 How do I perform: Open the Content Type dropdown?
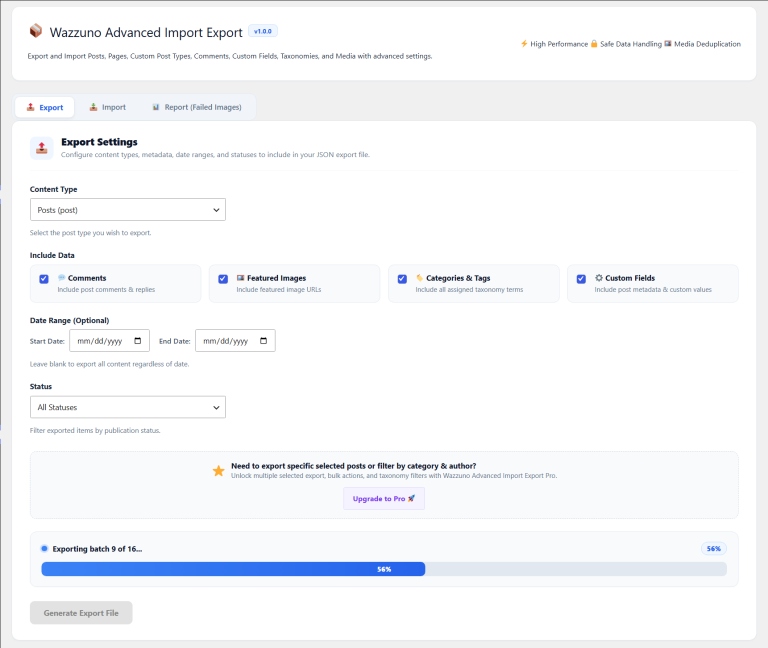click(x=128, y=210)
